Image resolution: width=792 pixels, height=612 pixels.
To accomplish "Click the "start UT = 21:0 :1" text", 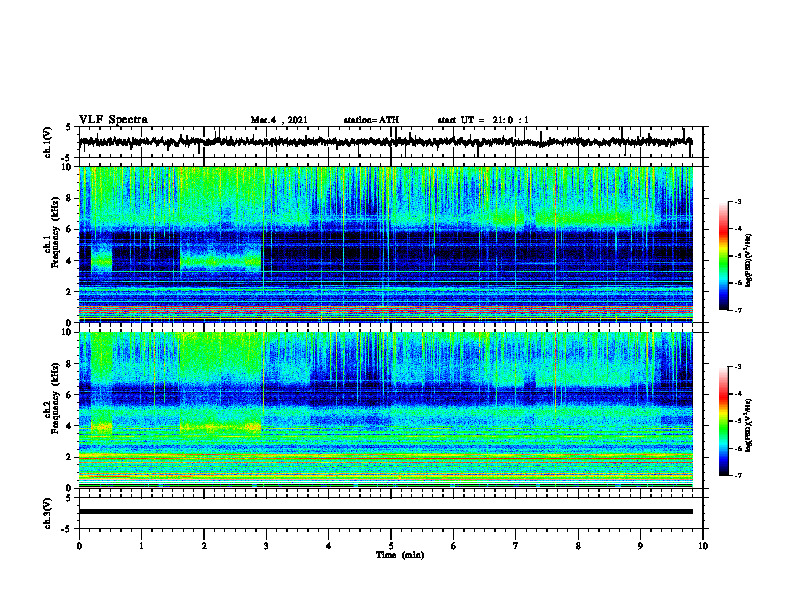I will click(x=483, y=120).
